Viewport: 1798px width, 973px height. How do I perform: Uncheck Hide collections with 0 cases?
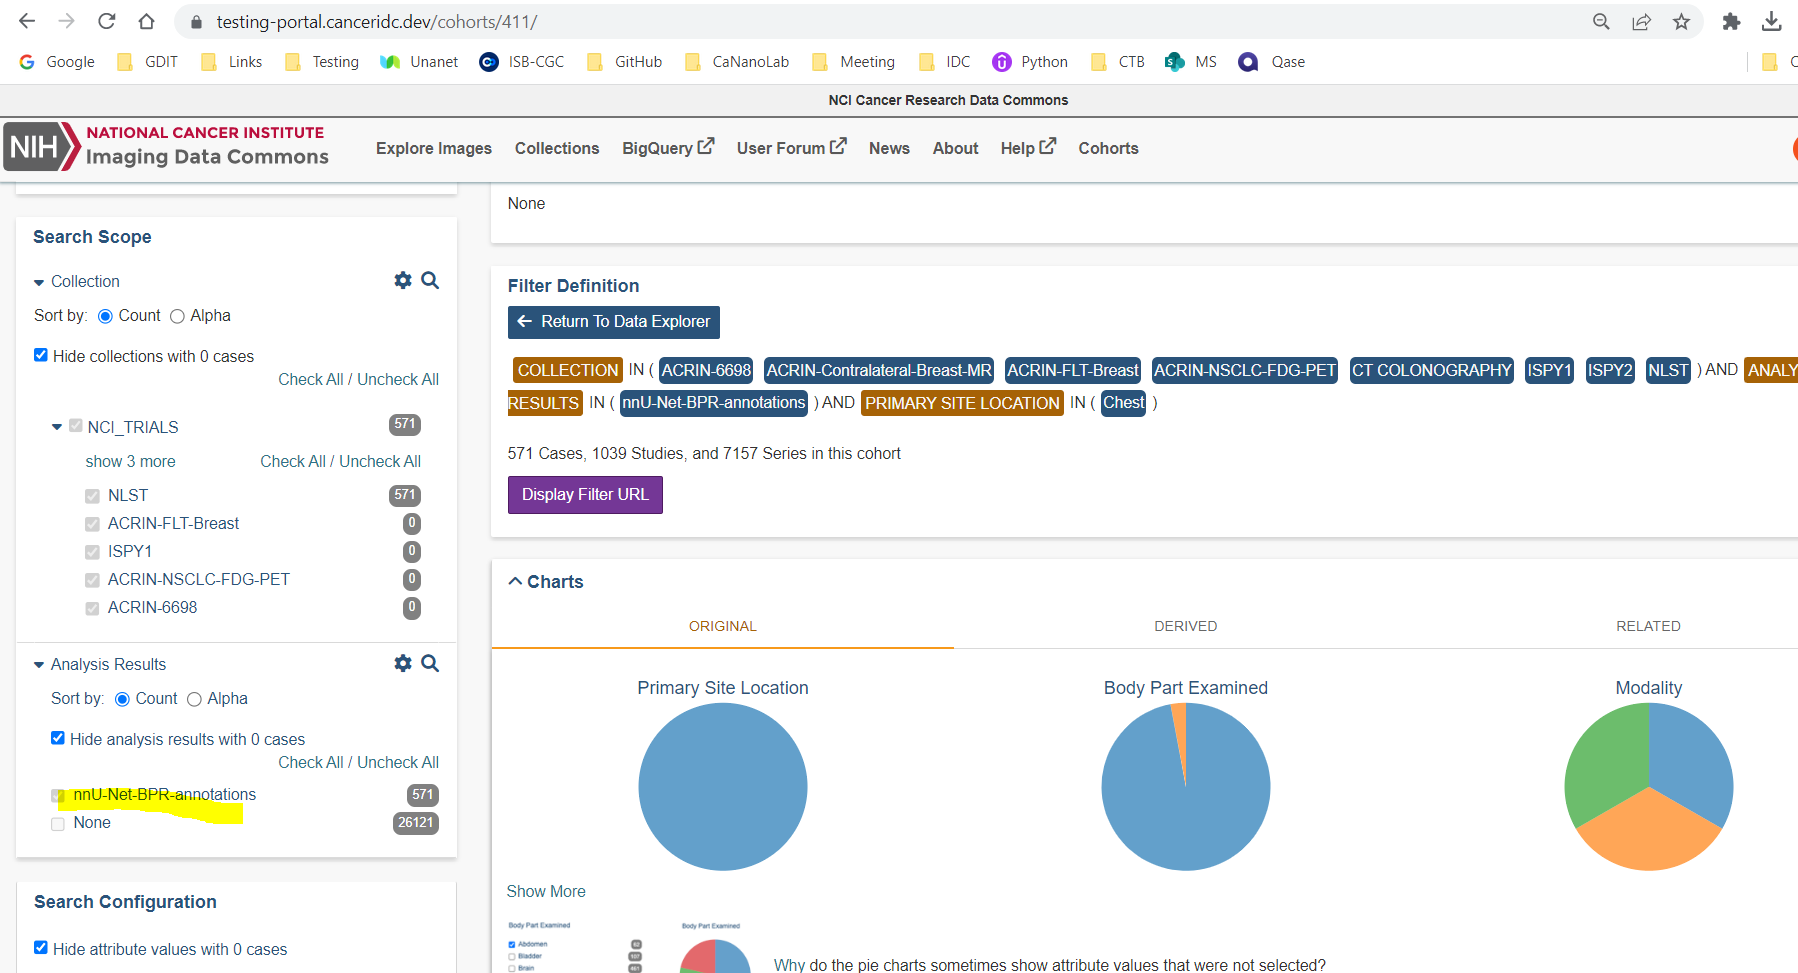click(41, 354)
